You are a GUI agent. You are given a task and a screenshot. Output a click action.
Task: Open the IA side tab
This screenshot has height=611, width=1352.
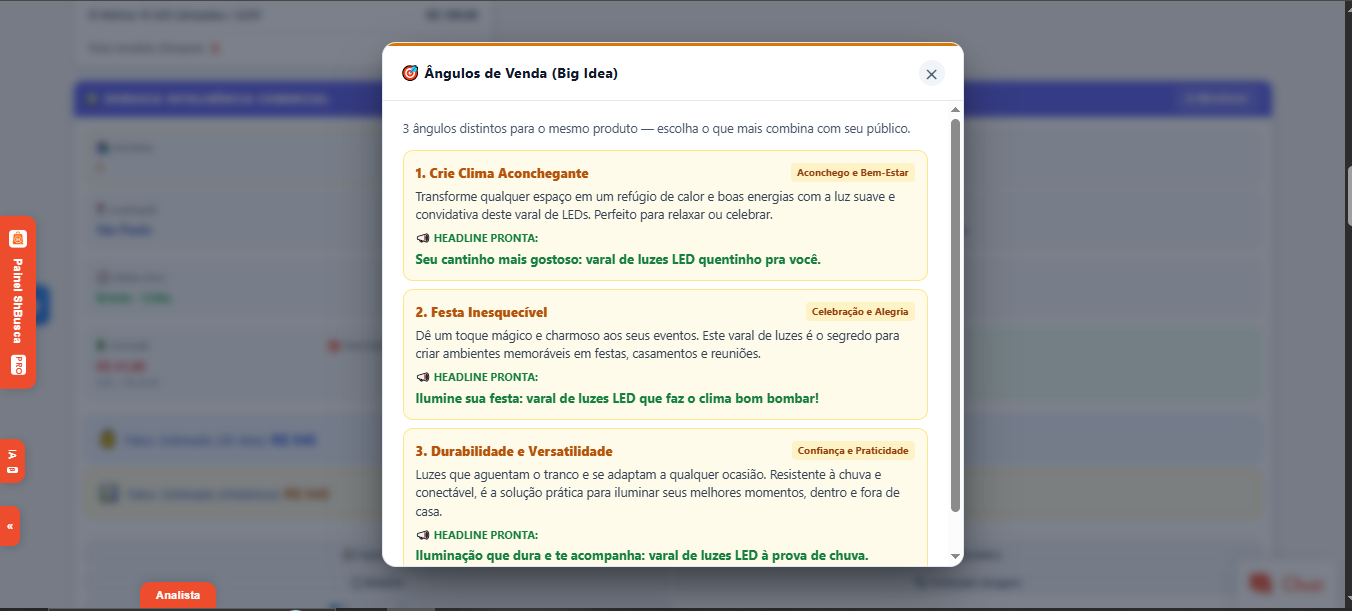pos(12,461)
